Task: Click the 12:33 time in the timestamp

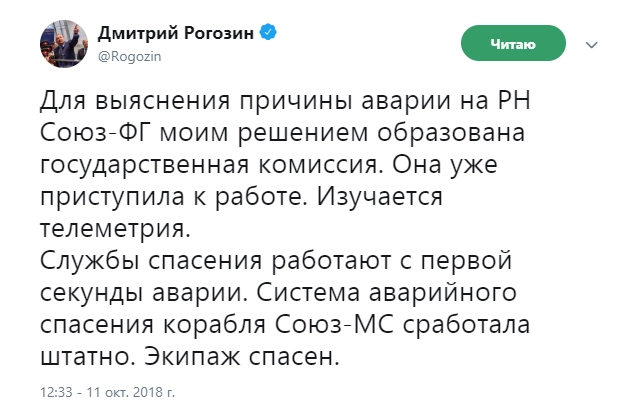Action: tap(56, 391)
